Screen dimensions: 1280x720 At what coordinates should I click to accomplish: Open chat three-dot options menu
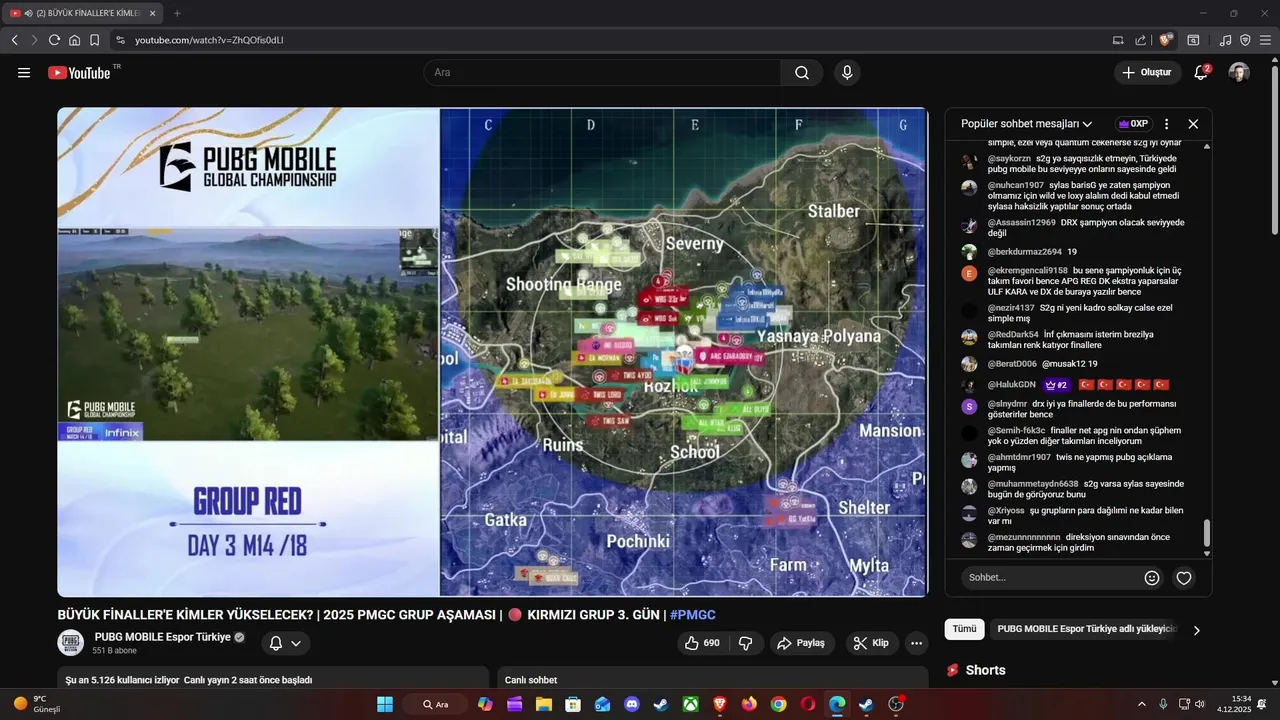pos(1166,124)
